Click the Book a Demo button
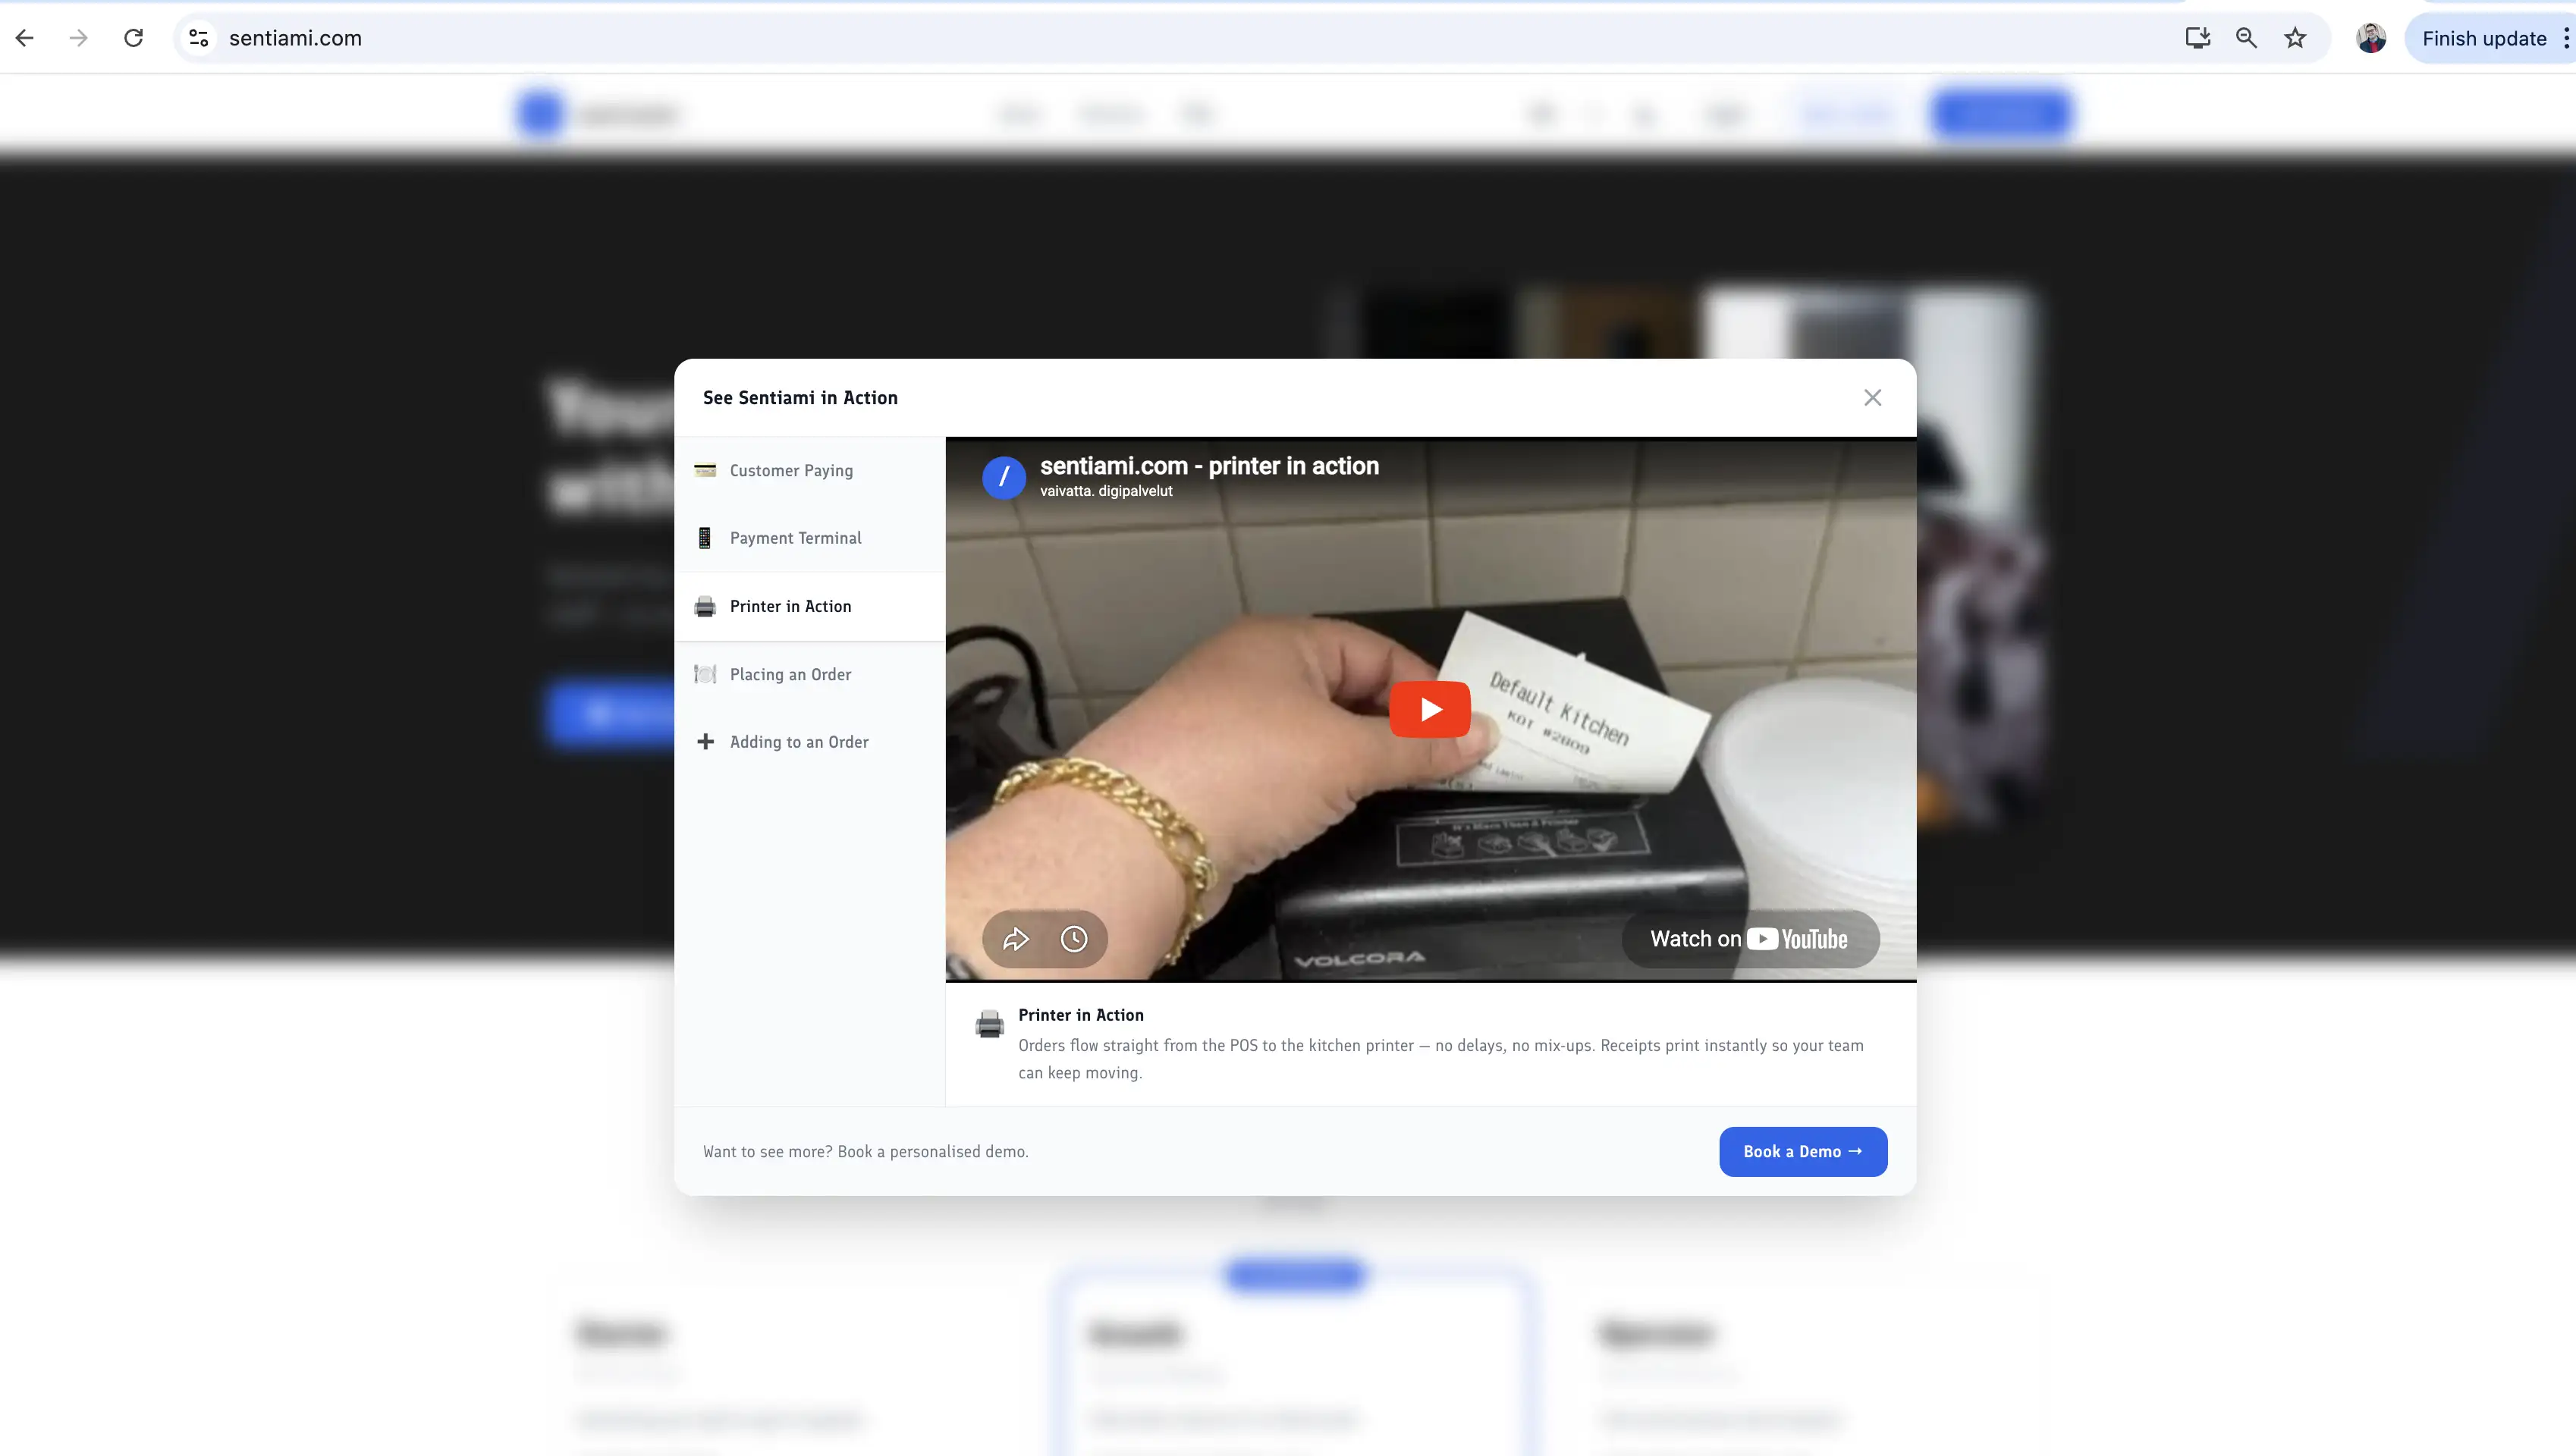The image size is (2576, 1456). click(x=1803, y=1152)
